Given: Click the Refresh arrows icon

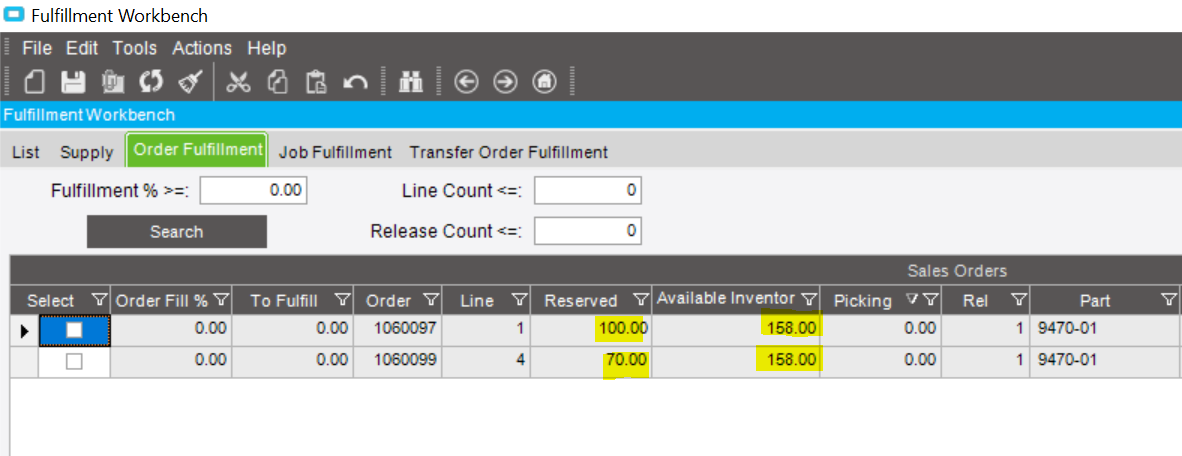Looking at the screenshot, I should tap(151, 81).
